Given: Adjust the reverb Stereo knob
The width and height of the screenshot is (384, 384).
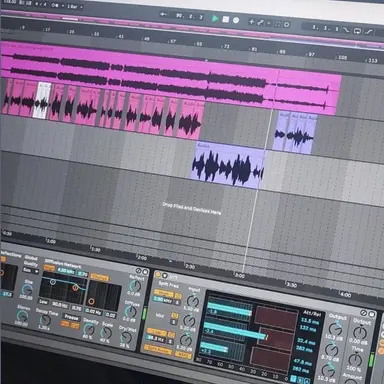Looking at the screenshot, I should [x=22, y=316].
